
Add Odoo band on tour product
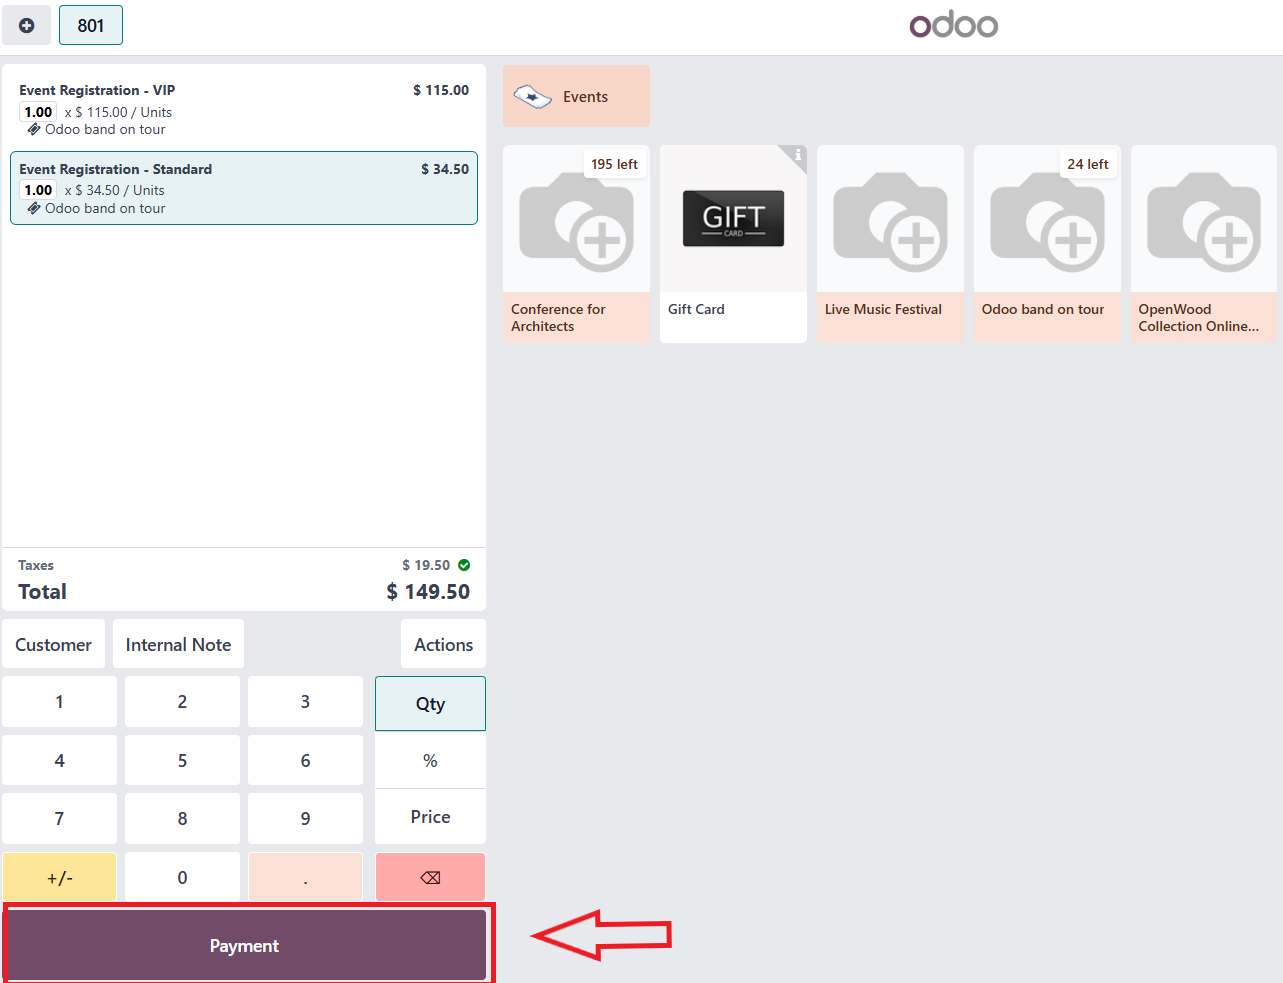1047,244
